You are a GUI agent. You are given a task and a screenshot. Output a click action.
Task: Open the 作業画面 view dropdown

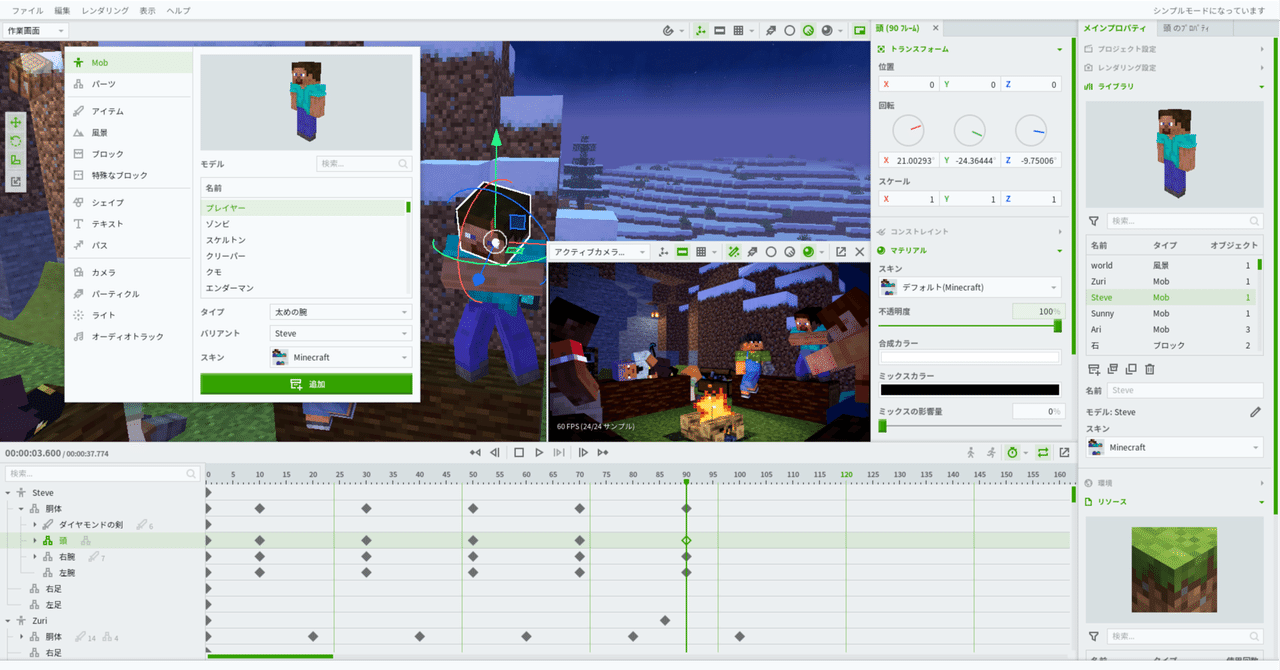36,31
